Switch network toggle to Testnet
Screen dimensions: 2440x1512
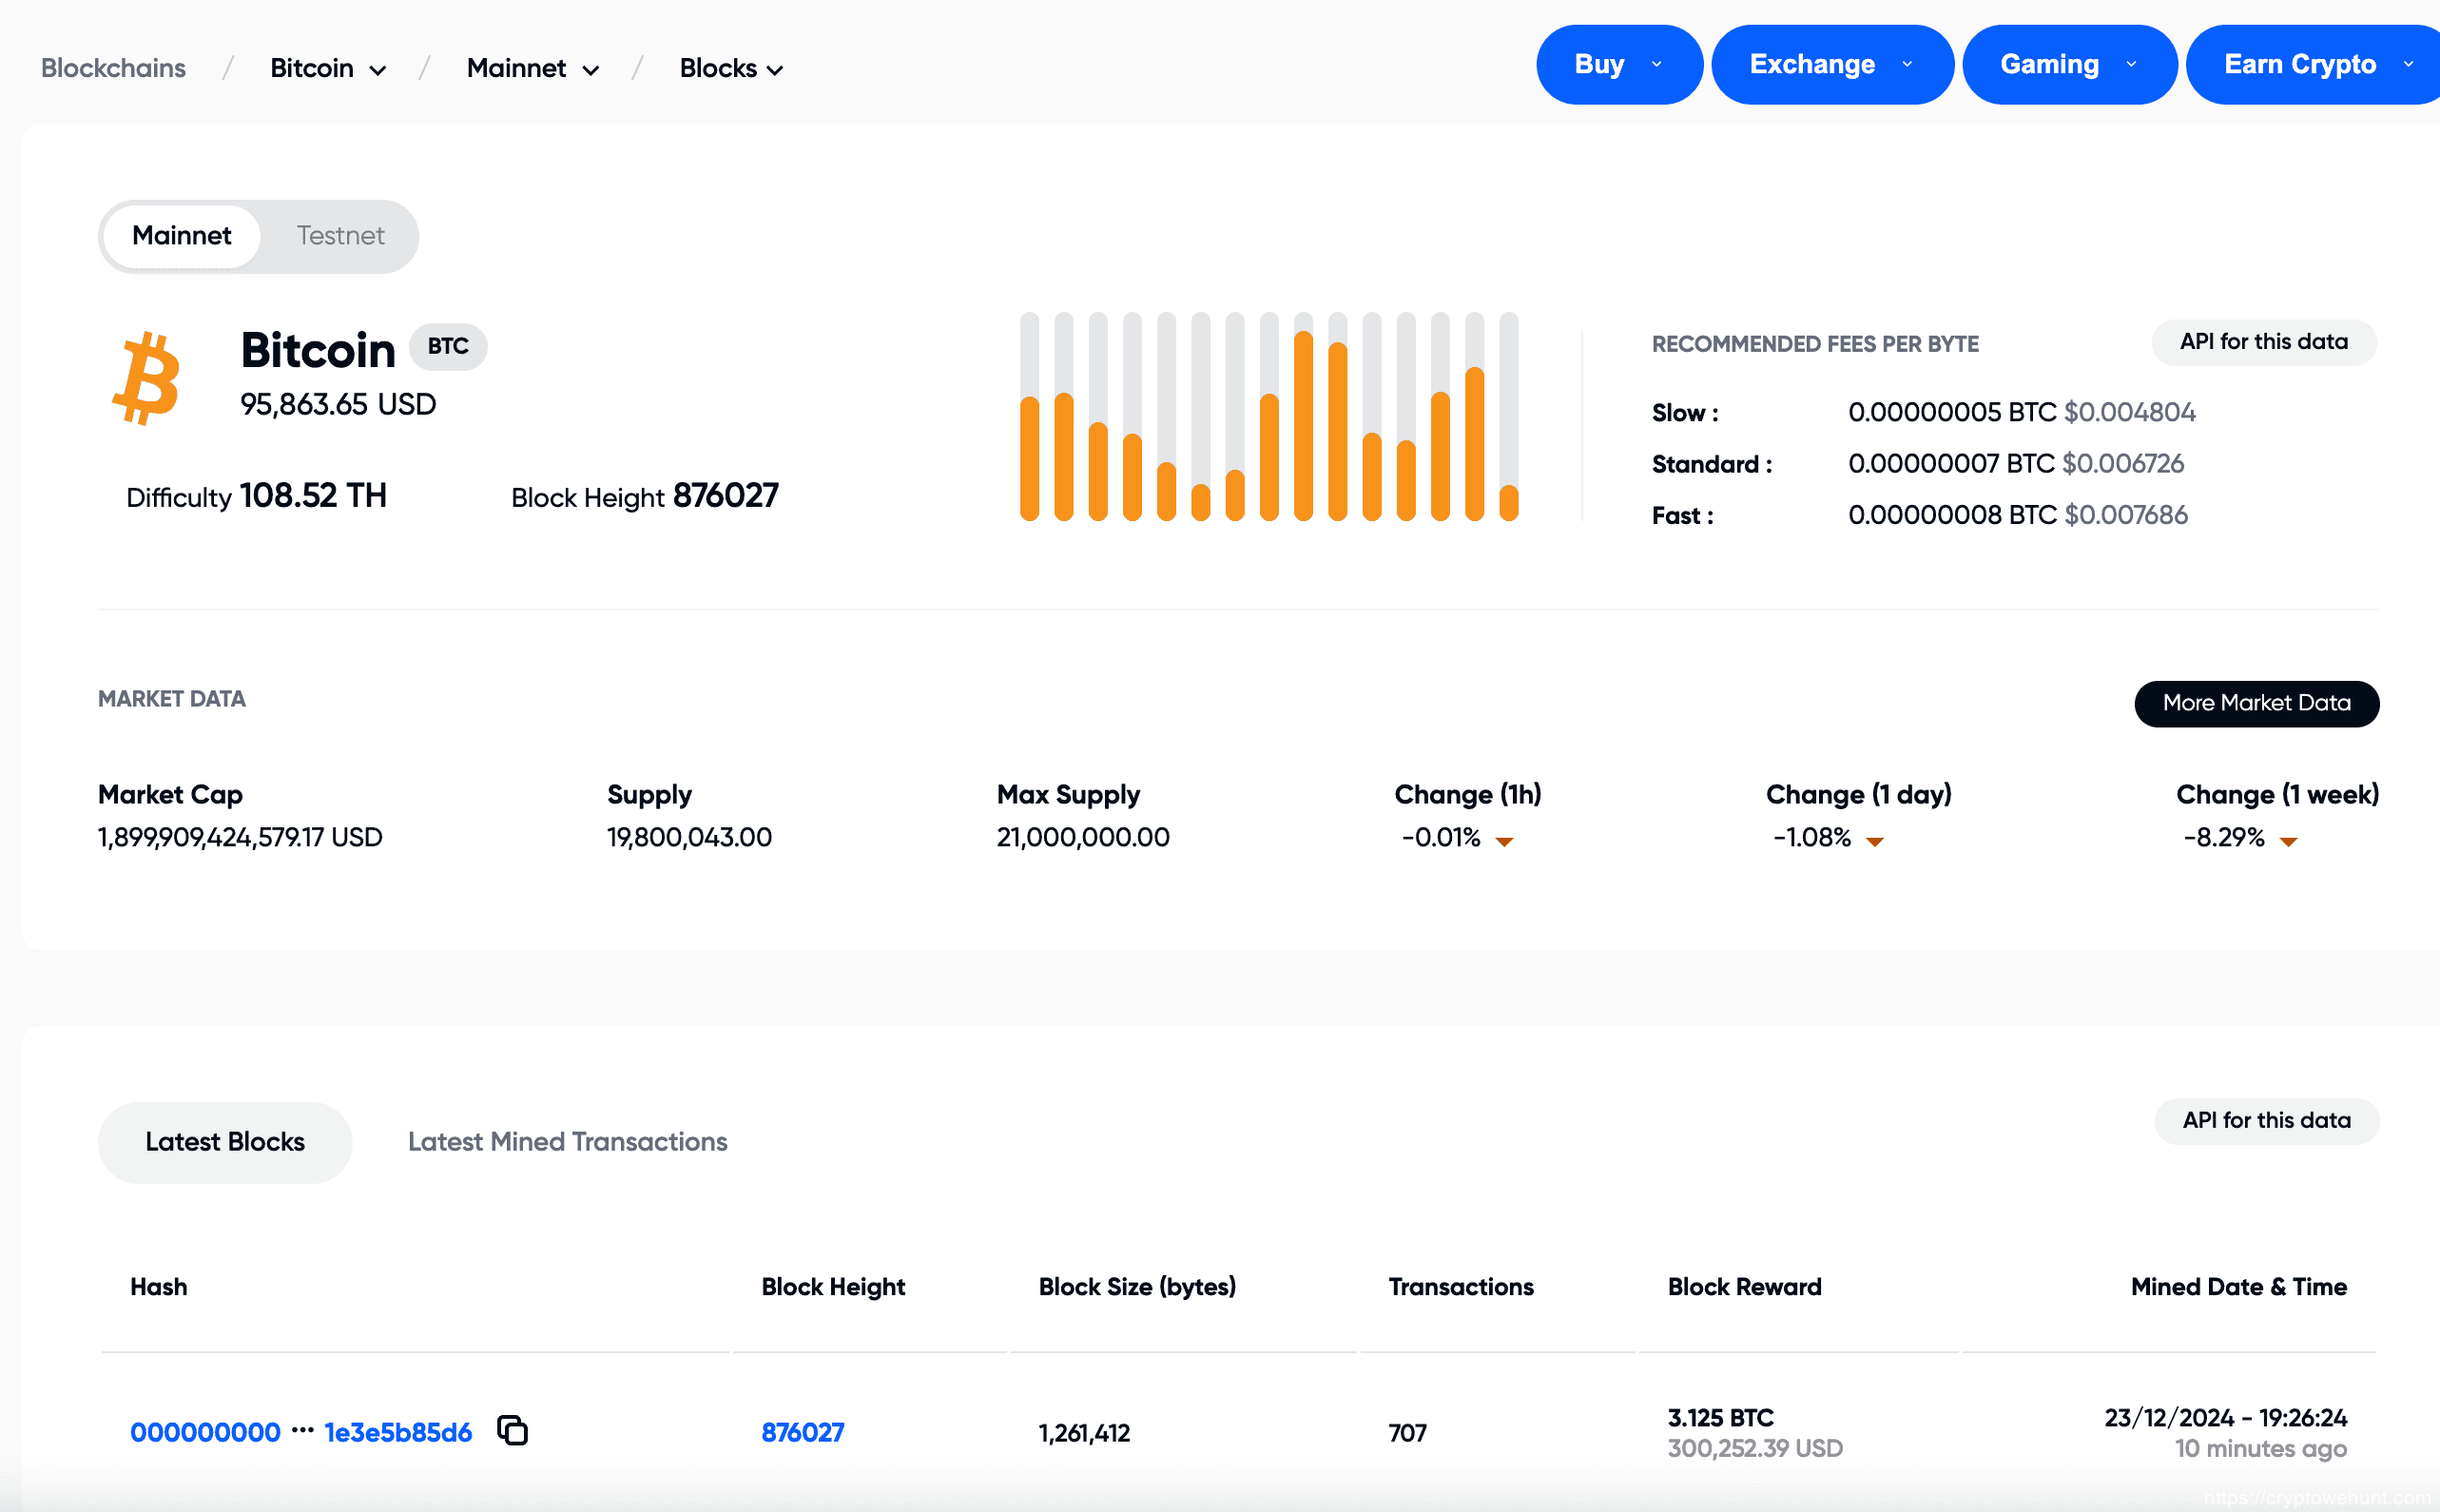point(340,236)
